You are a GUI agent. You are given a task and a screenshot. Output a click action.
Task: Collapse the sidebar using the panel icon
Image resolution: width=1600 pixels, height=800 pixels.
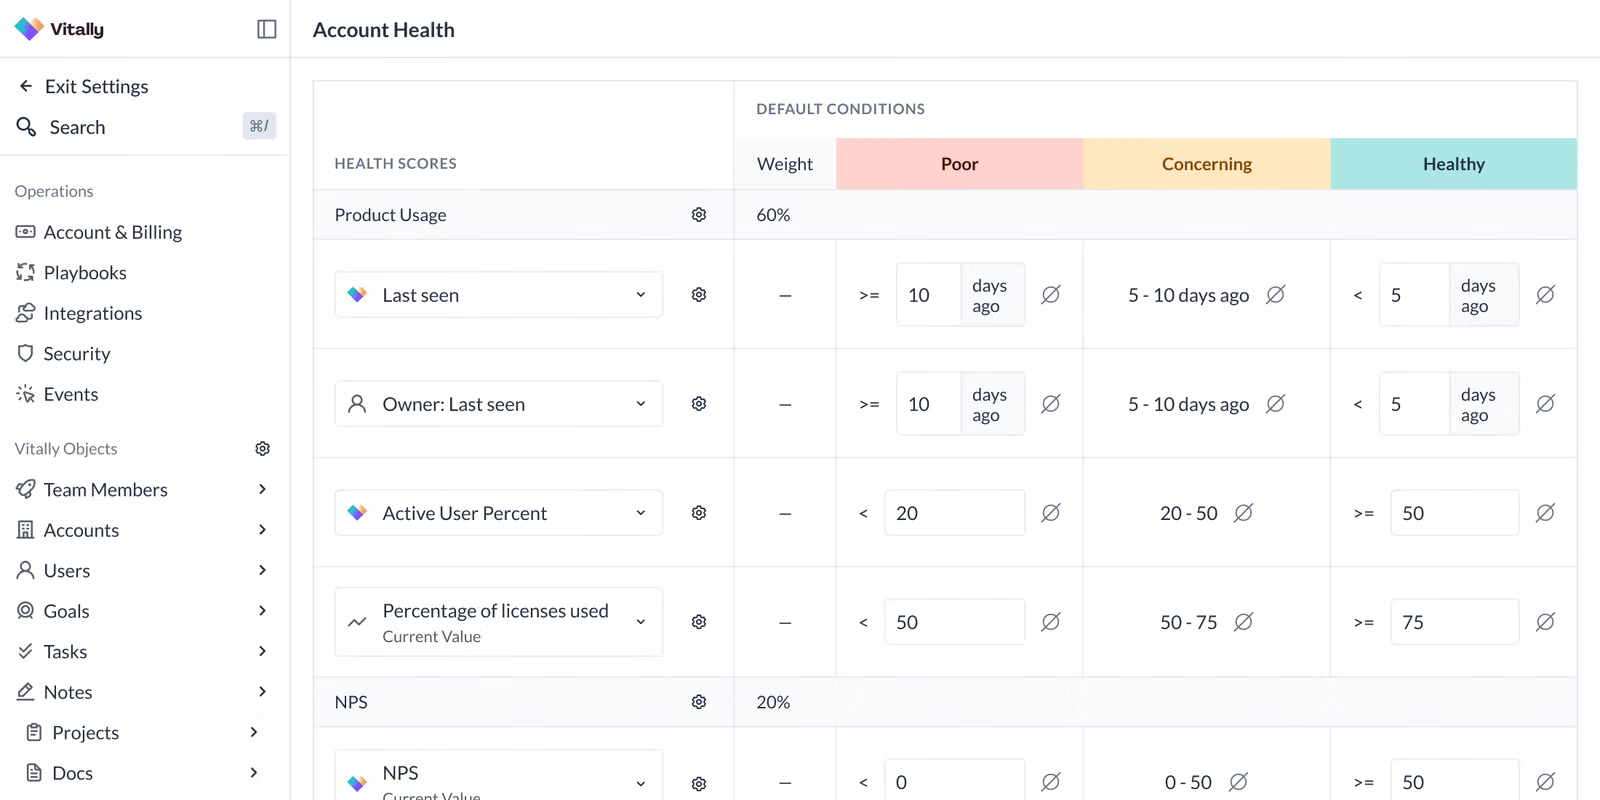266,29
